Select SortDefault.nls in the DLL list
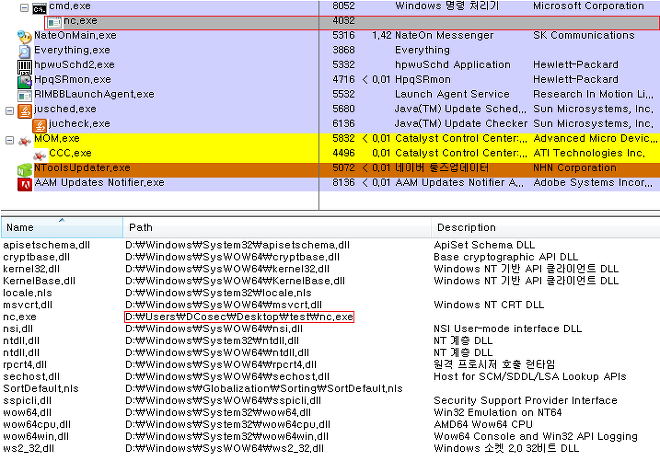 pyautogui.click(x=41, y=389)
